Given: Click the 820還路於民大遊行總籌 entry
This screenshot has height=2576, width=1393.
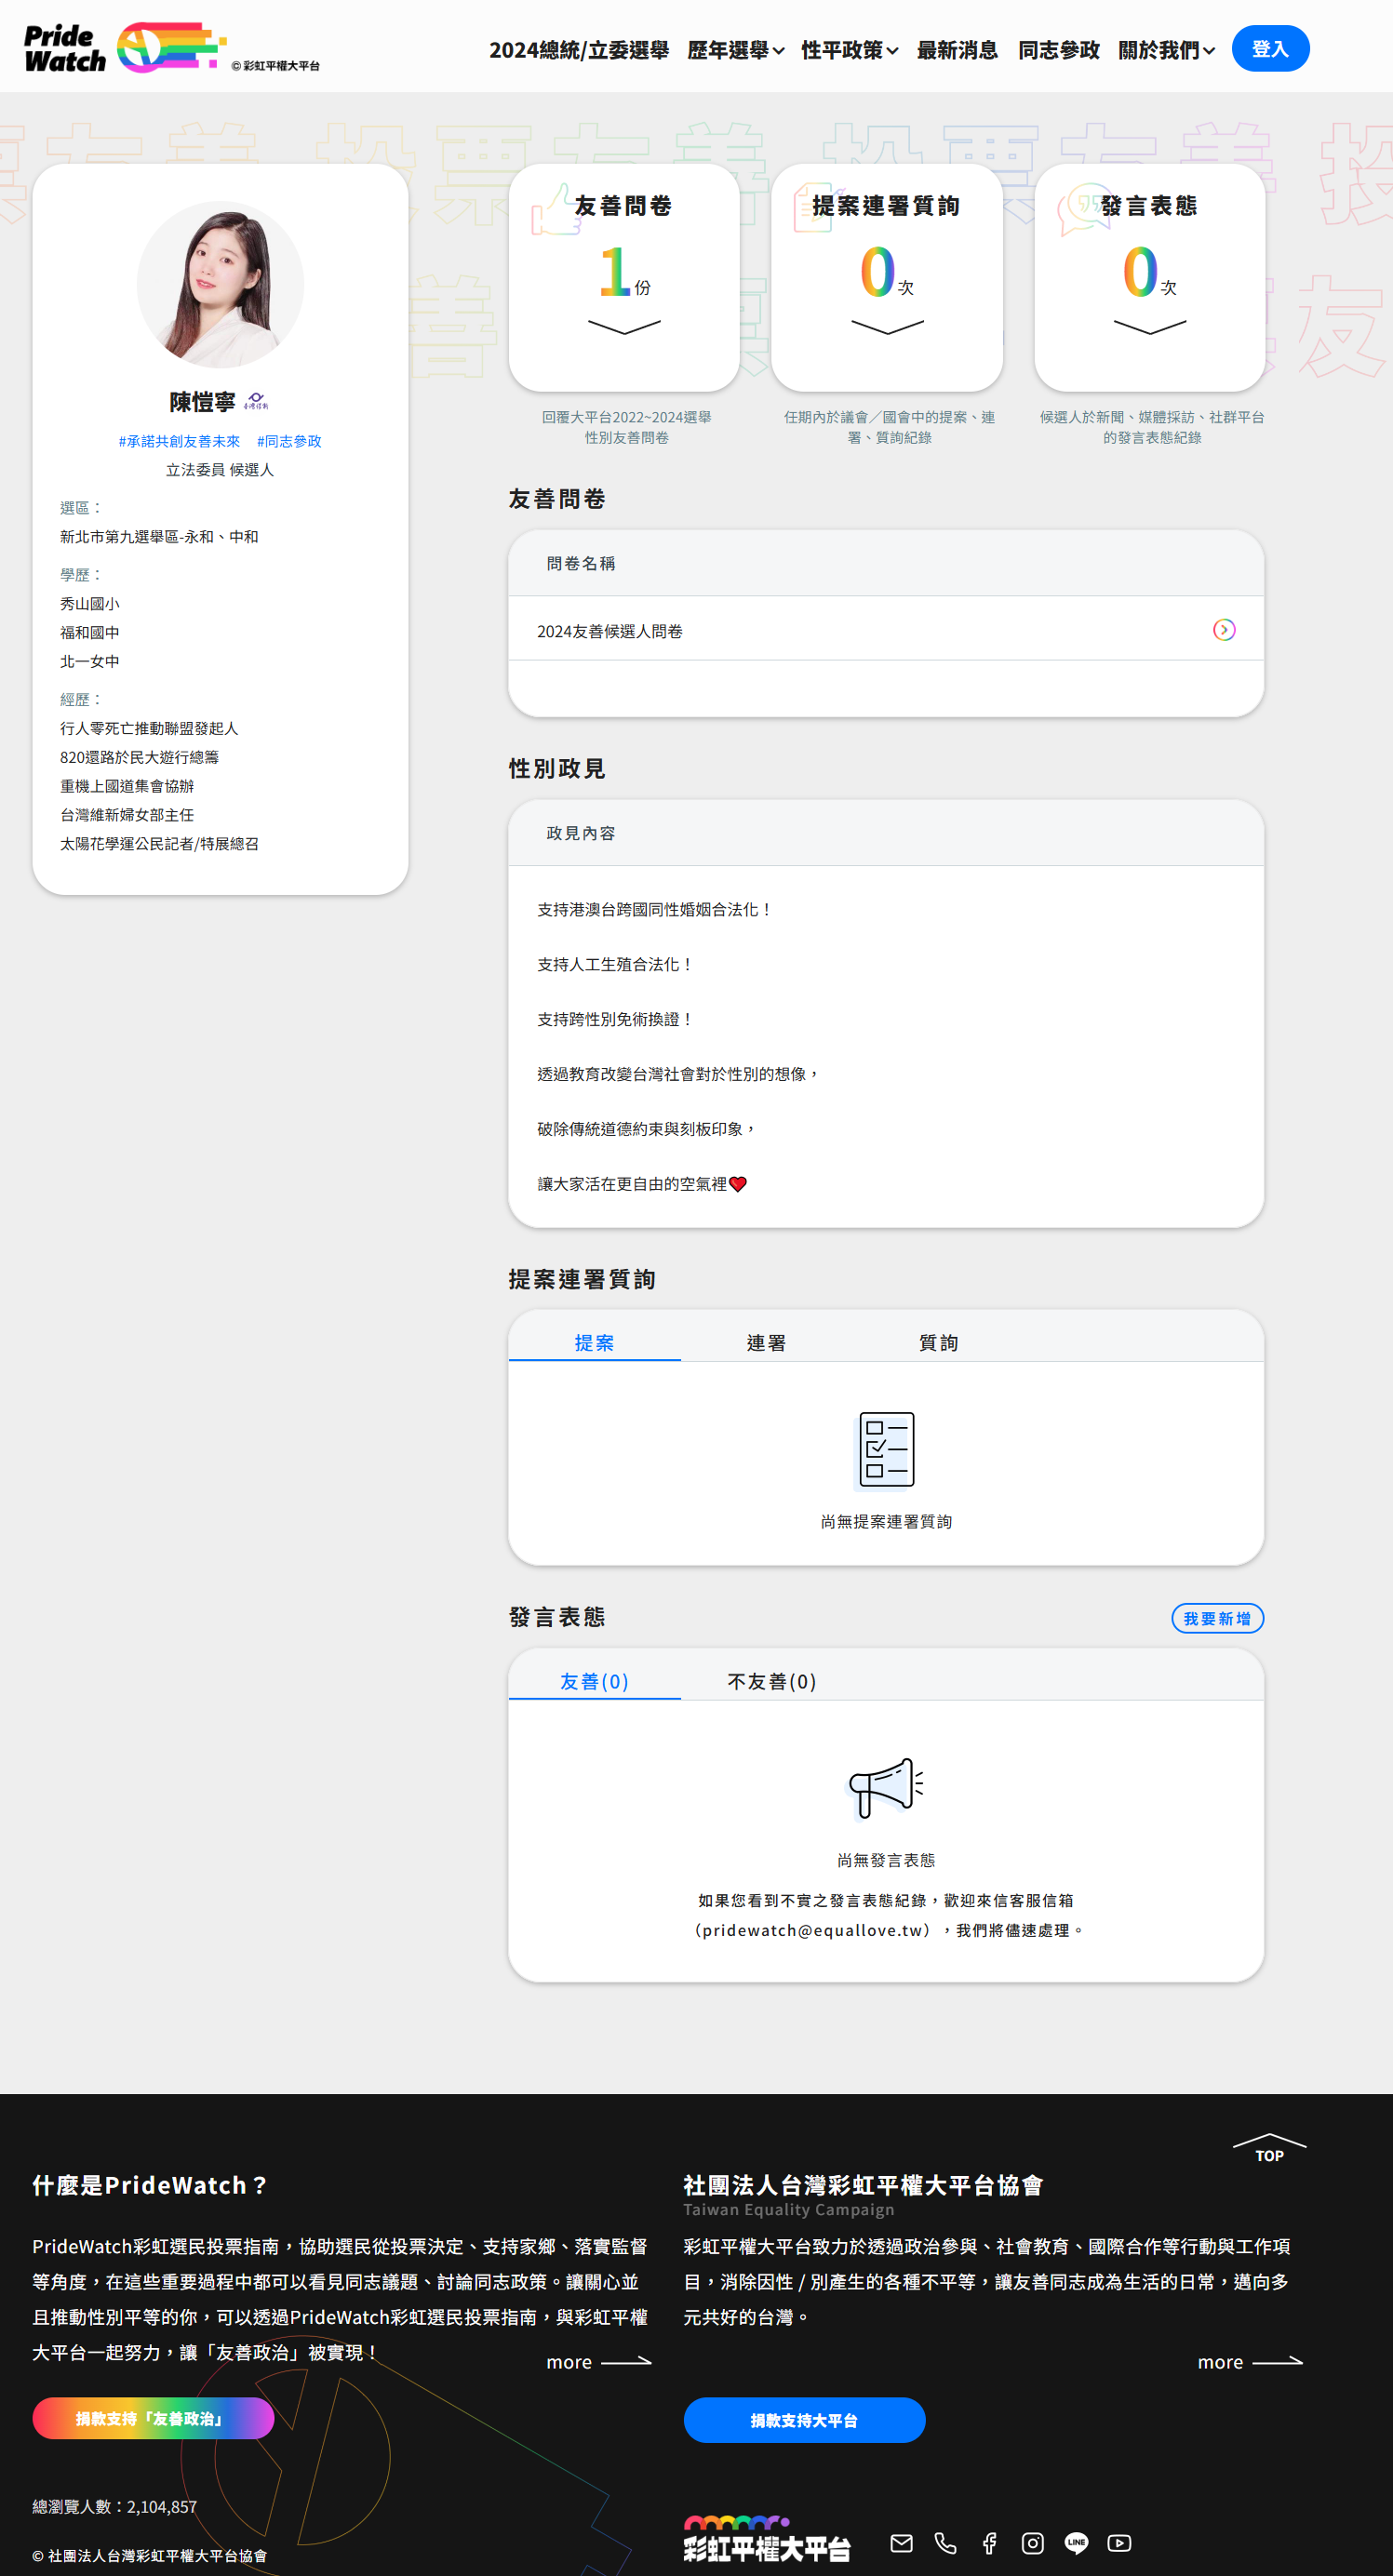Looking at the screenshot, I should click(x=139, y=758).
